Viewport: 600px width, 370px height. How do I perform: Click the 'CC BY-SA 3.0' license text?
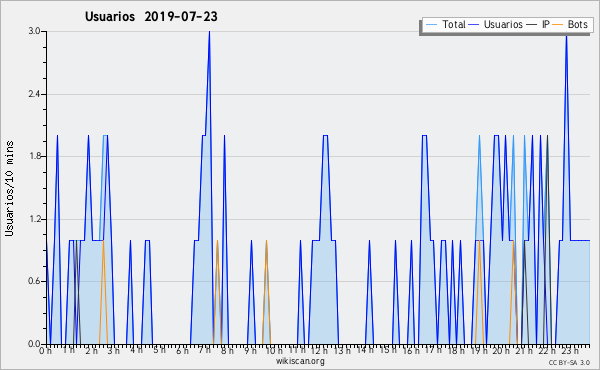pos(569,362)
